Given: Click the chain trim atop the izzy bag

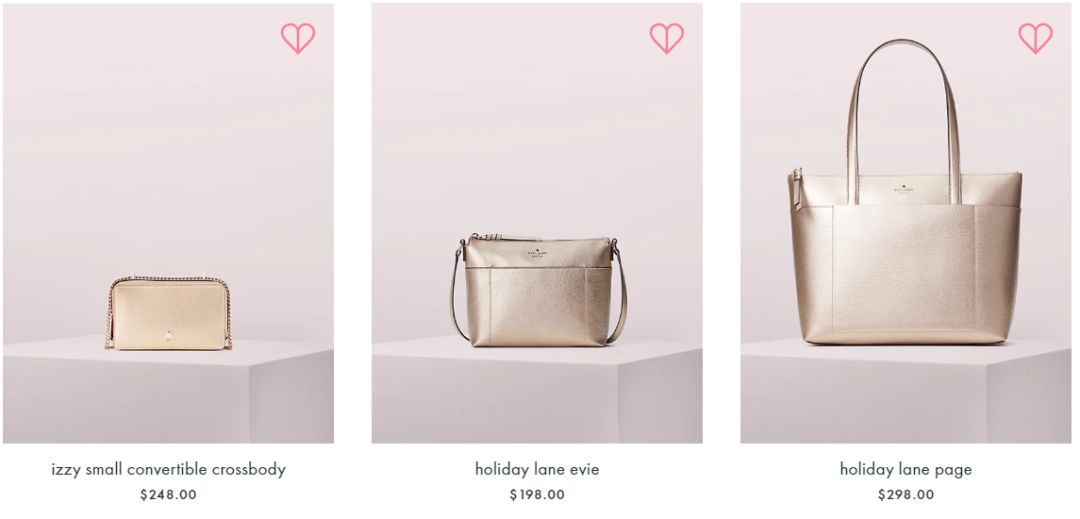Looking at the screenshot, I should click(169, 279).
